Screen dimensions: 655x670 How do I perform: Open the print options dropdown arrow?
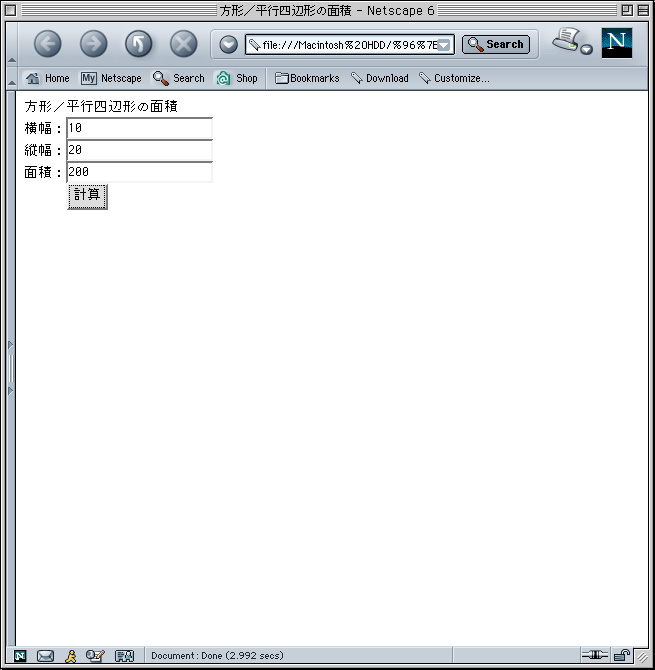tap(587, 50)
